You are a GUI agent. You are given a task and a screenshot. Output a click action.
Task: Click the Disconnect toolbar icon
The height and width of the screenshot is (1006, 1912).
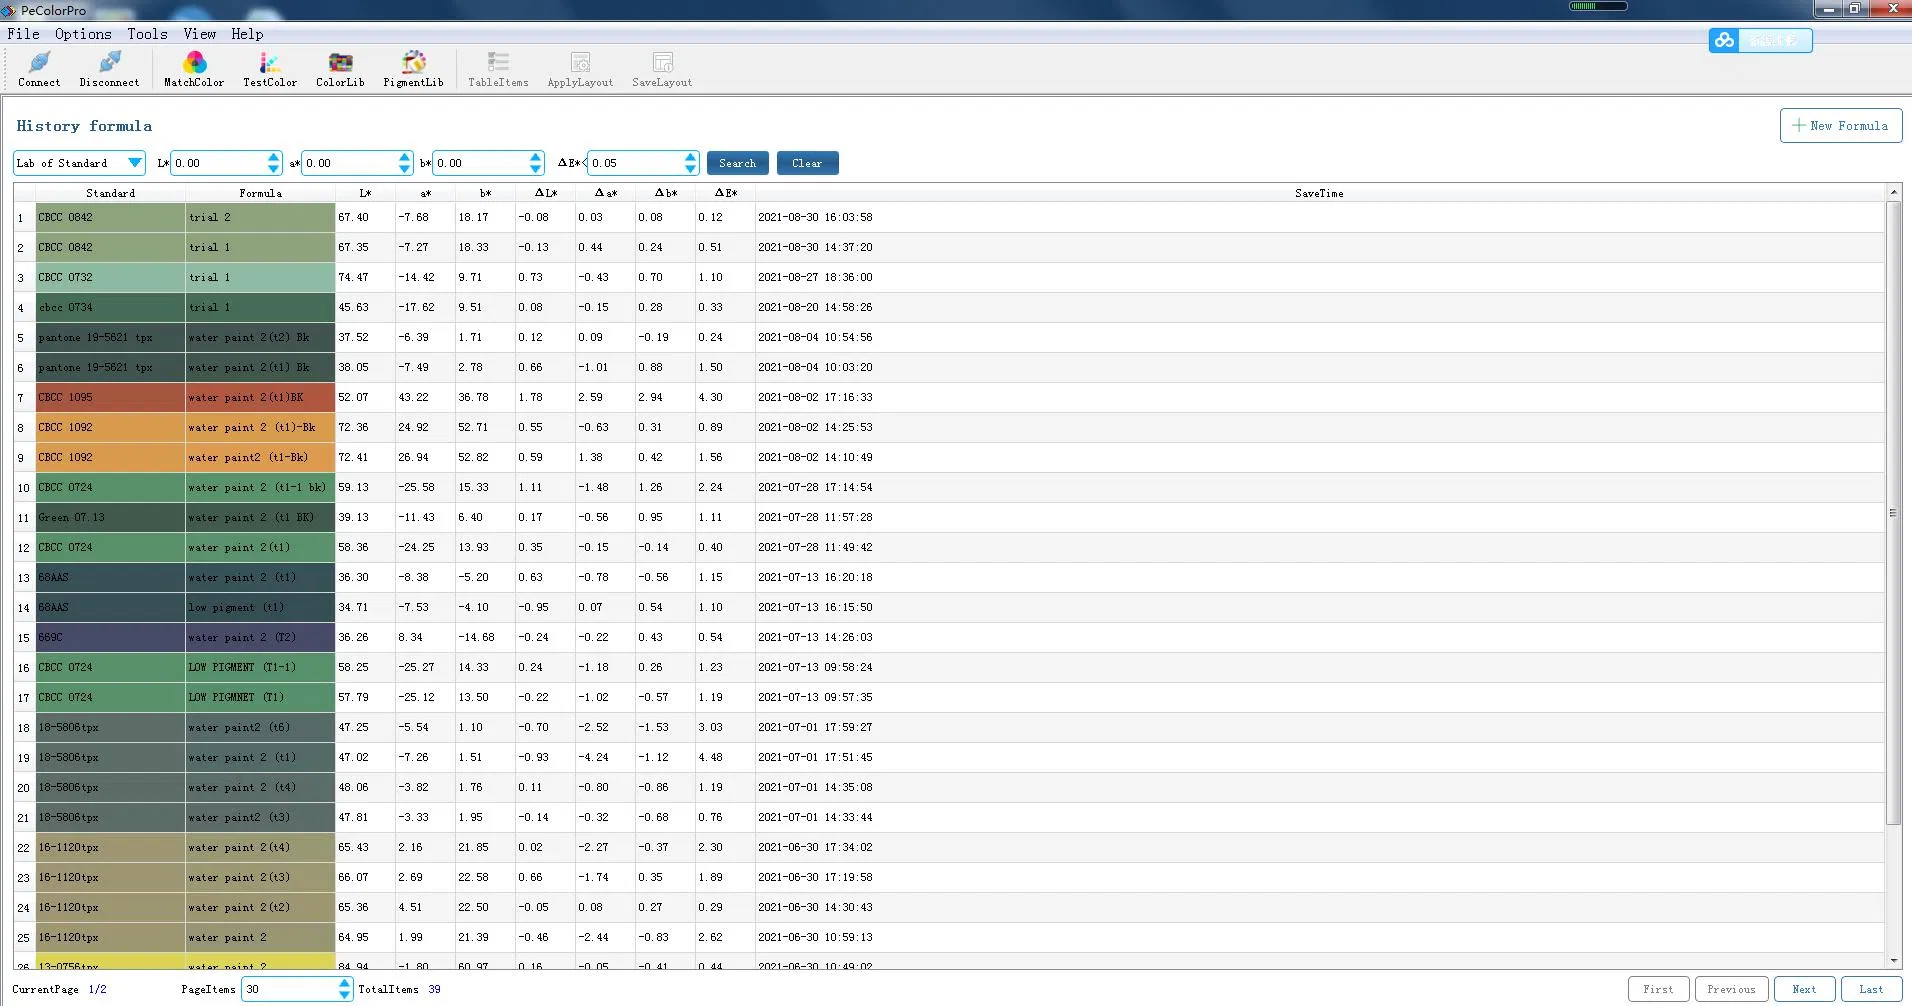[109, 68]
